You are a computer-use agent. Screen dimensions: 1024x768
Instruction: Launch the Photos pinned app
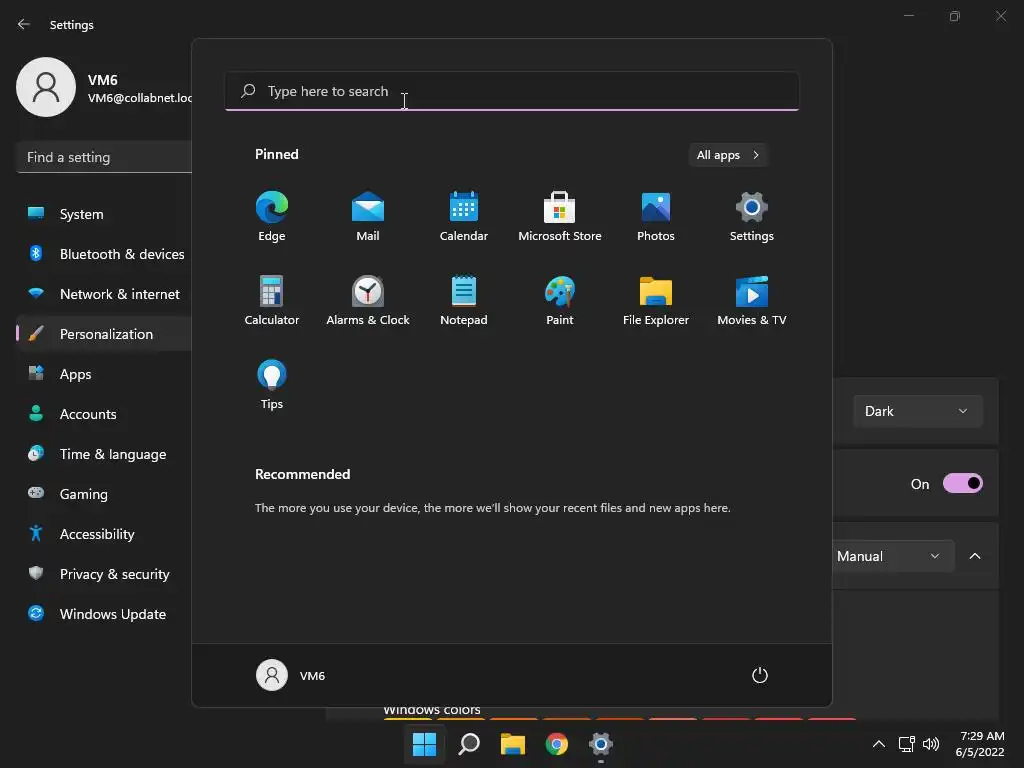[x=656, y=216]
